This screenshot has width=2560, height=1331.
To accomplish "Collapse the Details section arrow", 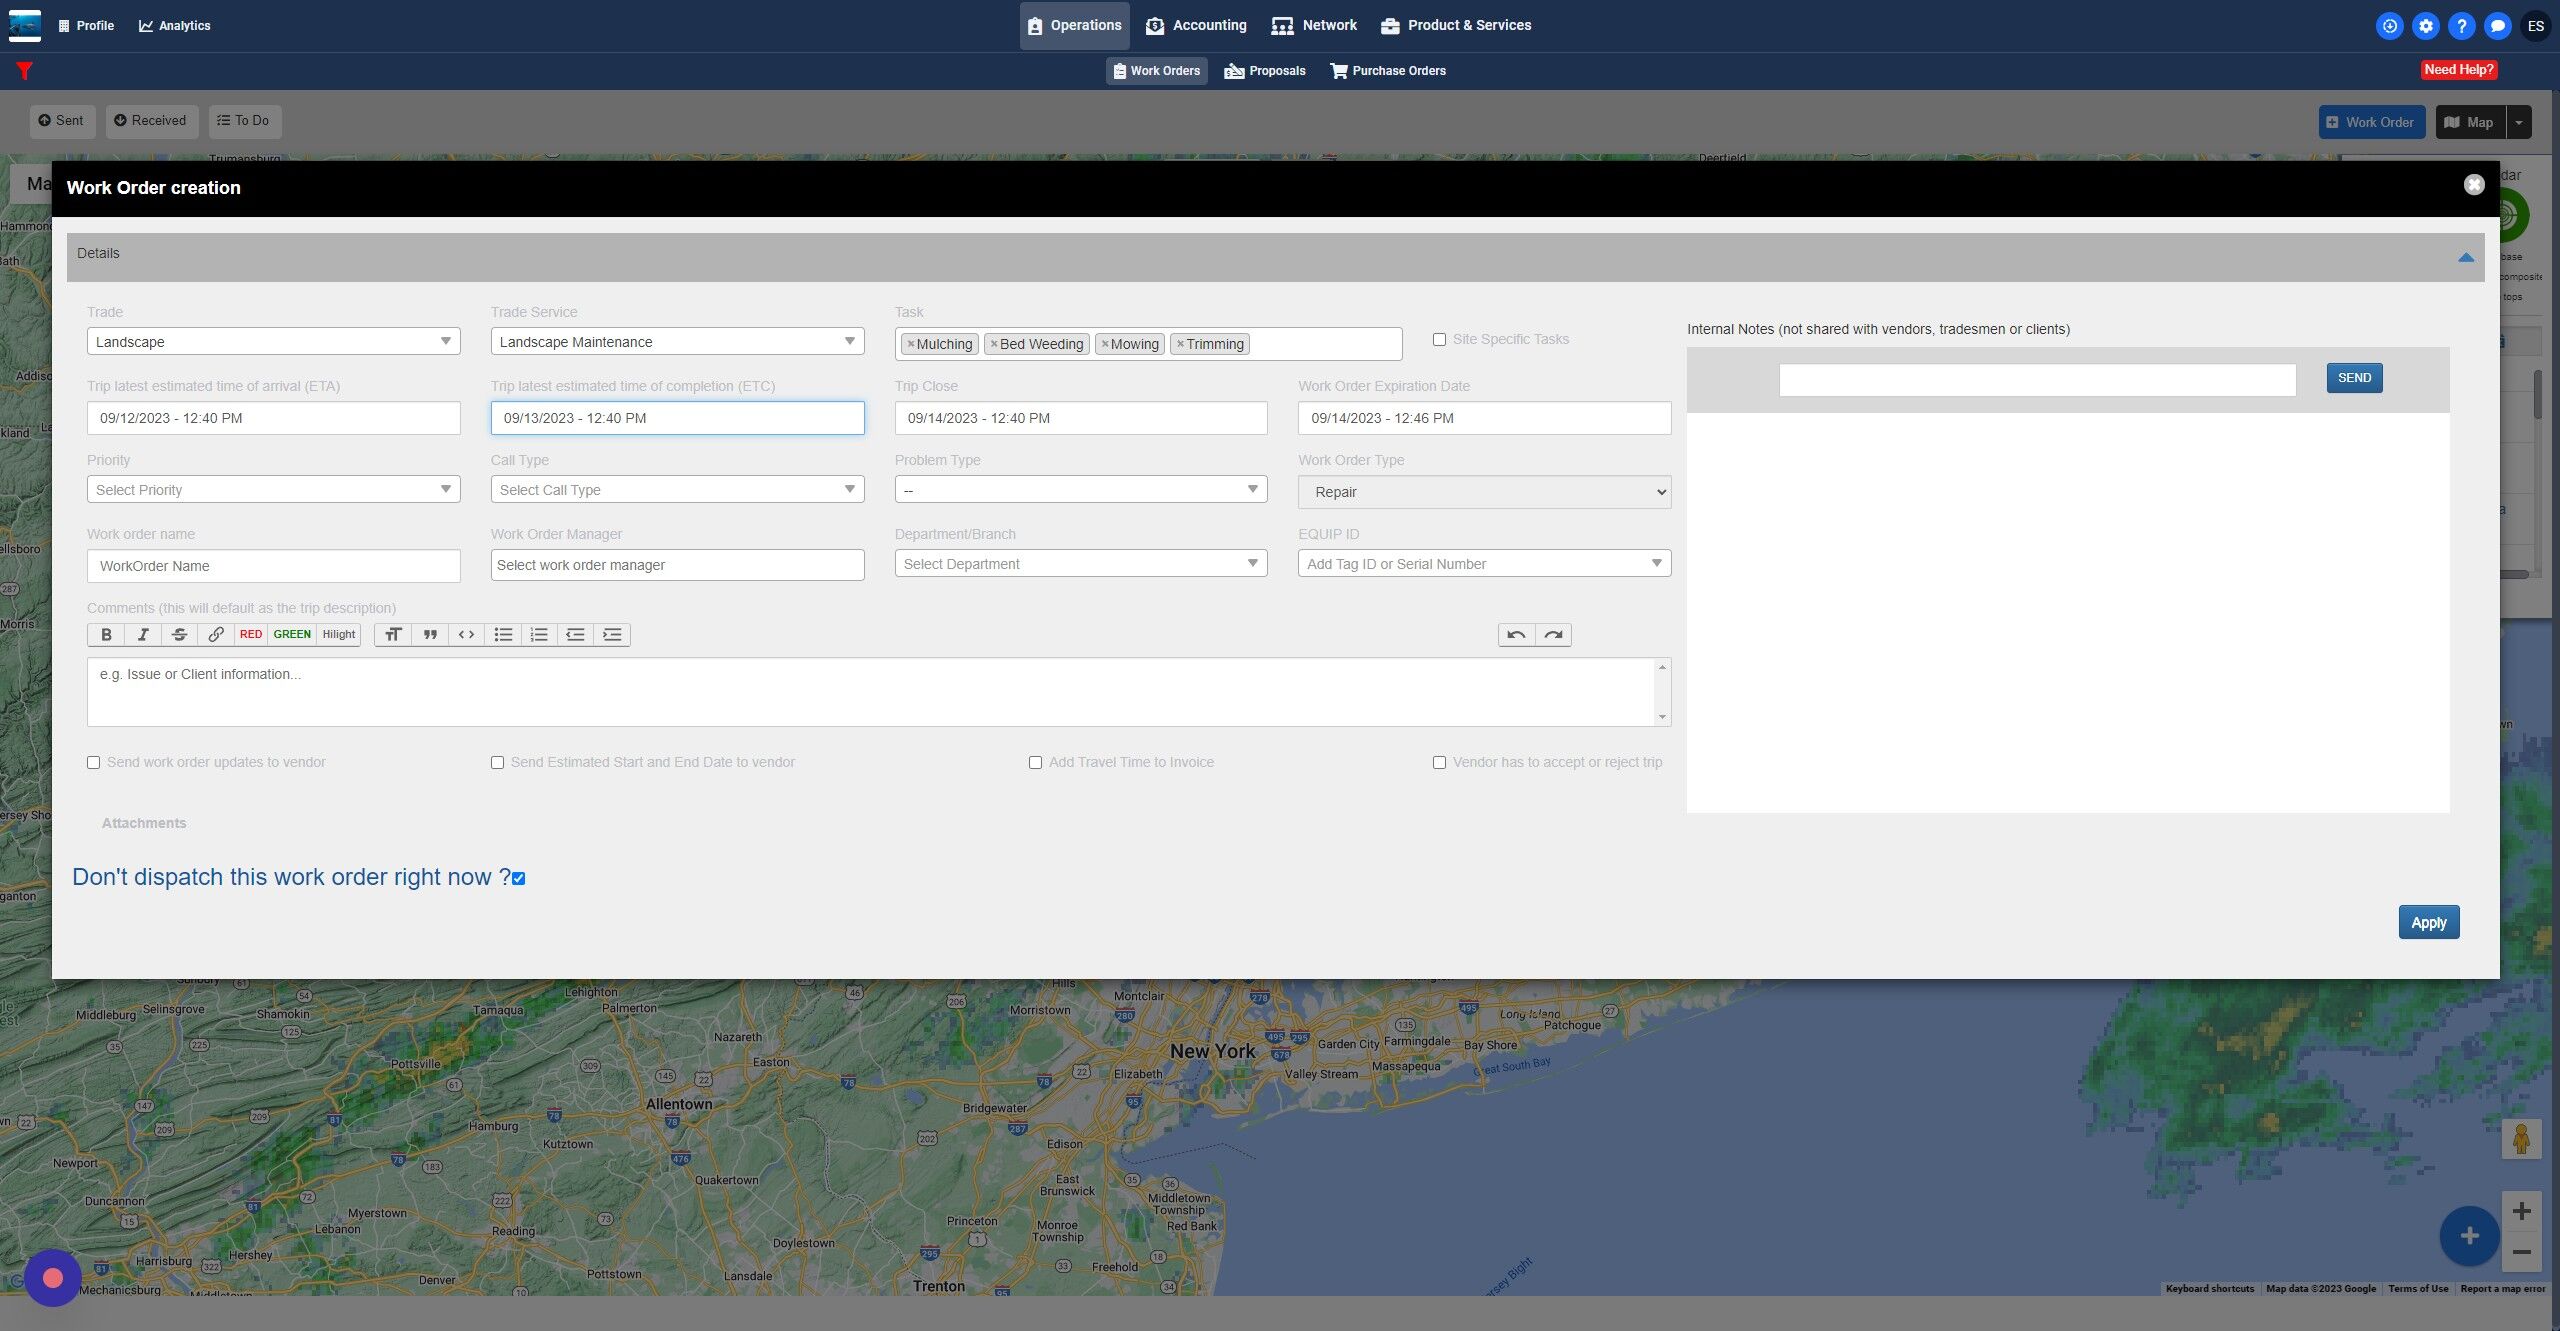I will pos(2465,258).
